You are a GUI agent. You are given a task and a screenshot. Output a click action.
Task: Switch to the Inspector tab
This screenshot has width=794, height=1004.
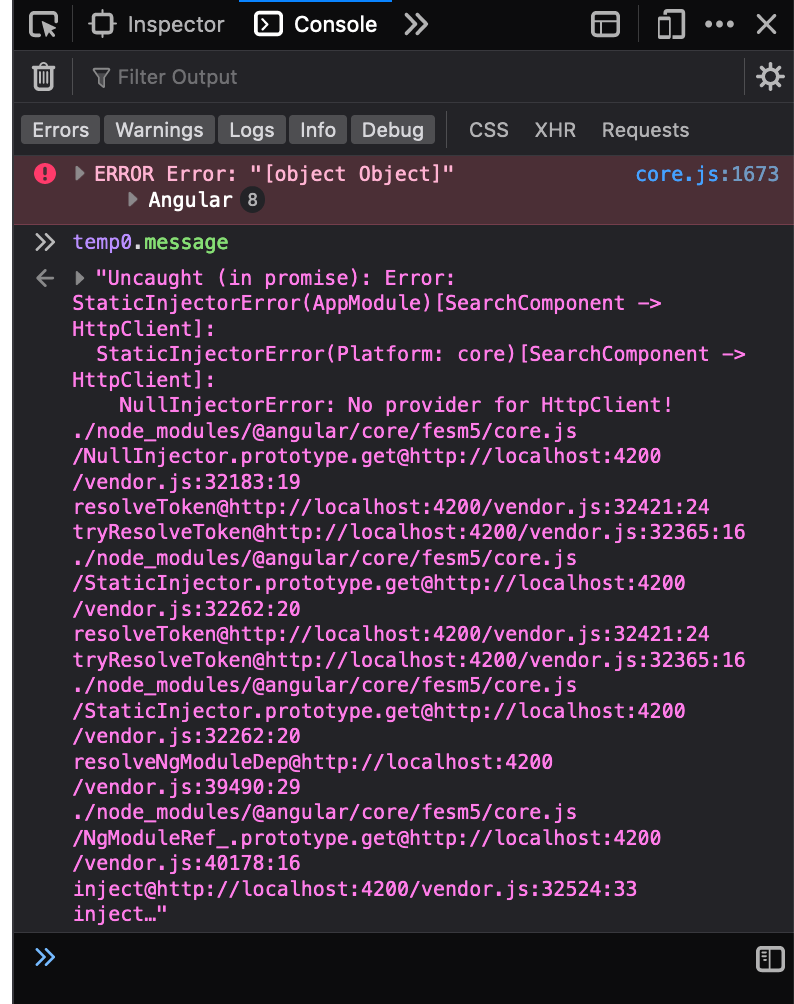[x=158, y=25]
